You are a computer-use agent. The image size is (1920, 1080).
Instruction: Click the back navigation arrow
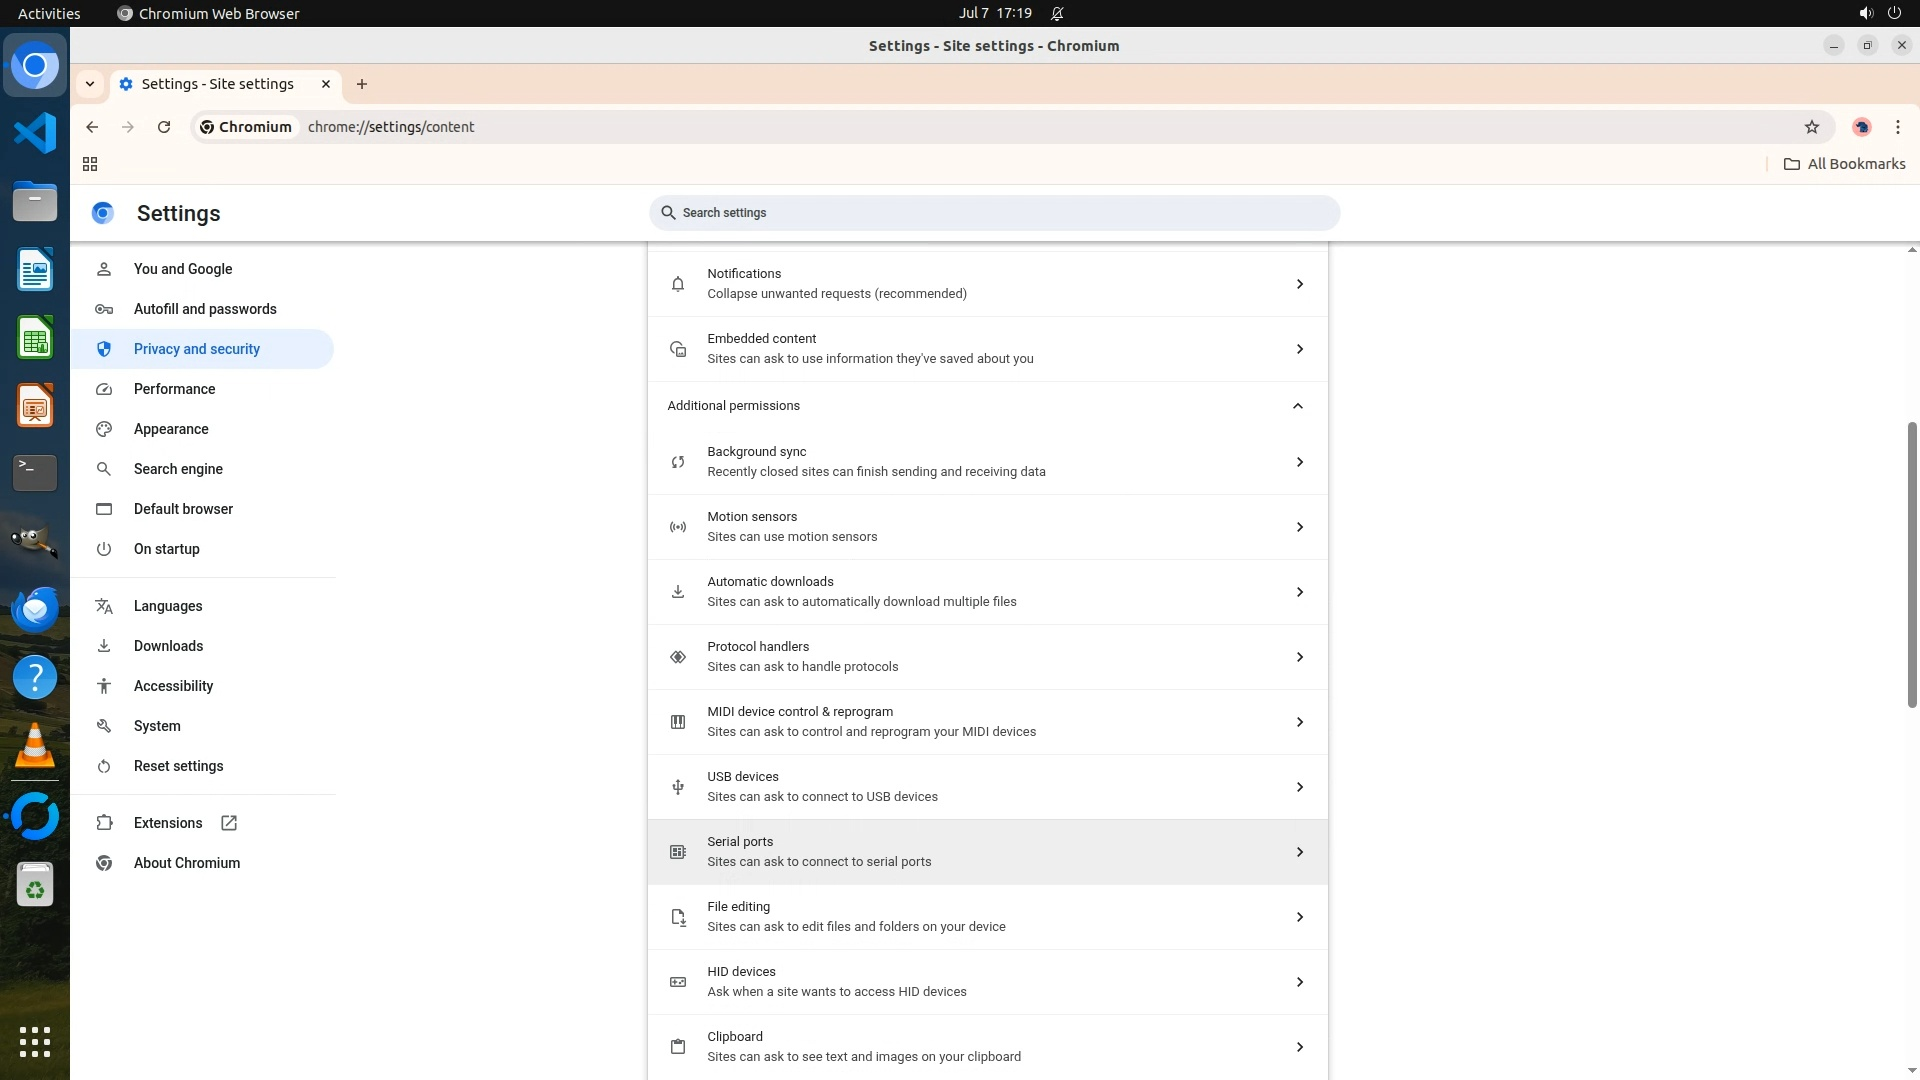(92, 127)
